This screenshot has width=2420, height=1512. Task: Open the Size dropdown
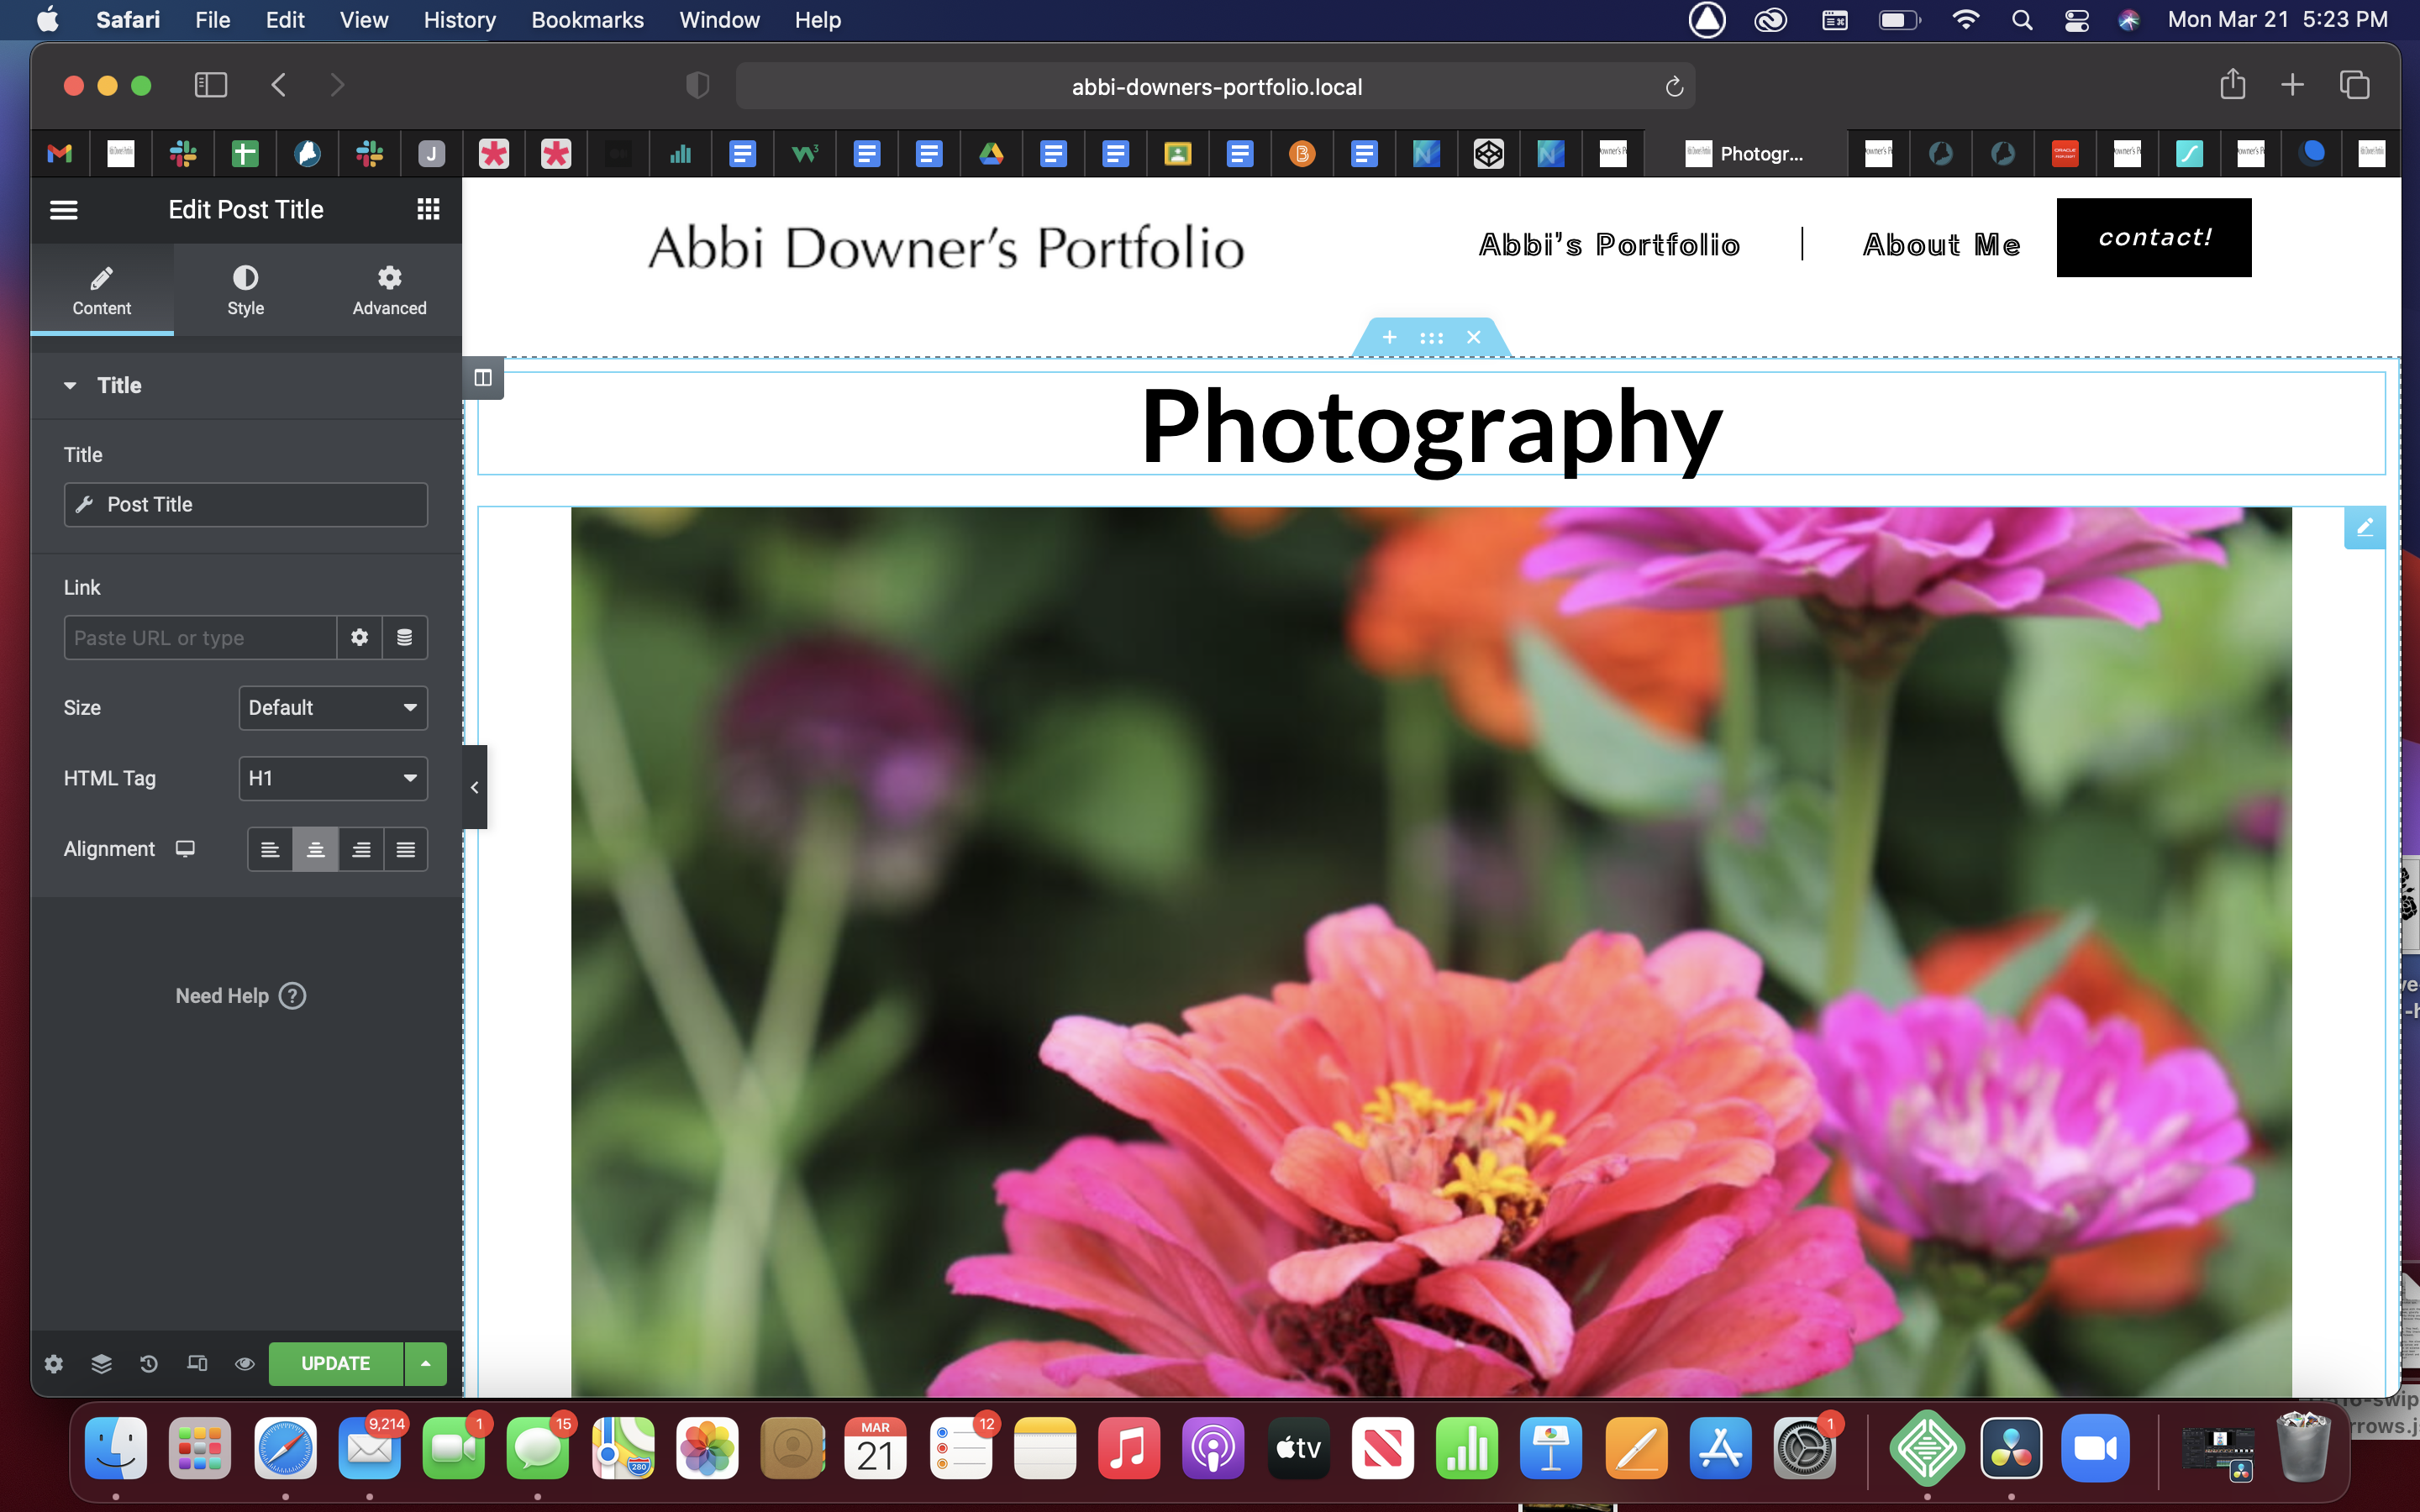(333, 707)
